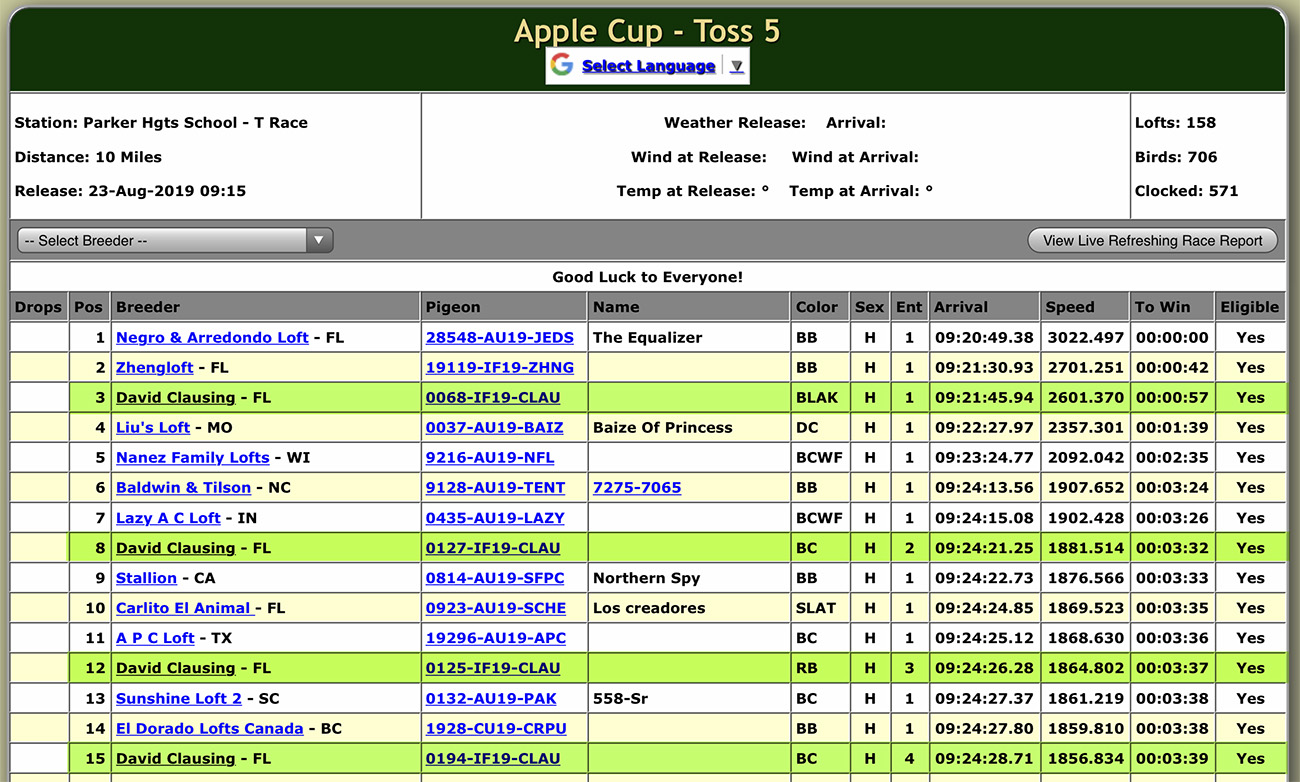The width and height of the screenshot is (1300, 782).
Task: Open the Select Language dropdown arrow
Action: [737, 66]
